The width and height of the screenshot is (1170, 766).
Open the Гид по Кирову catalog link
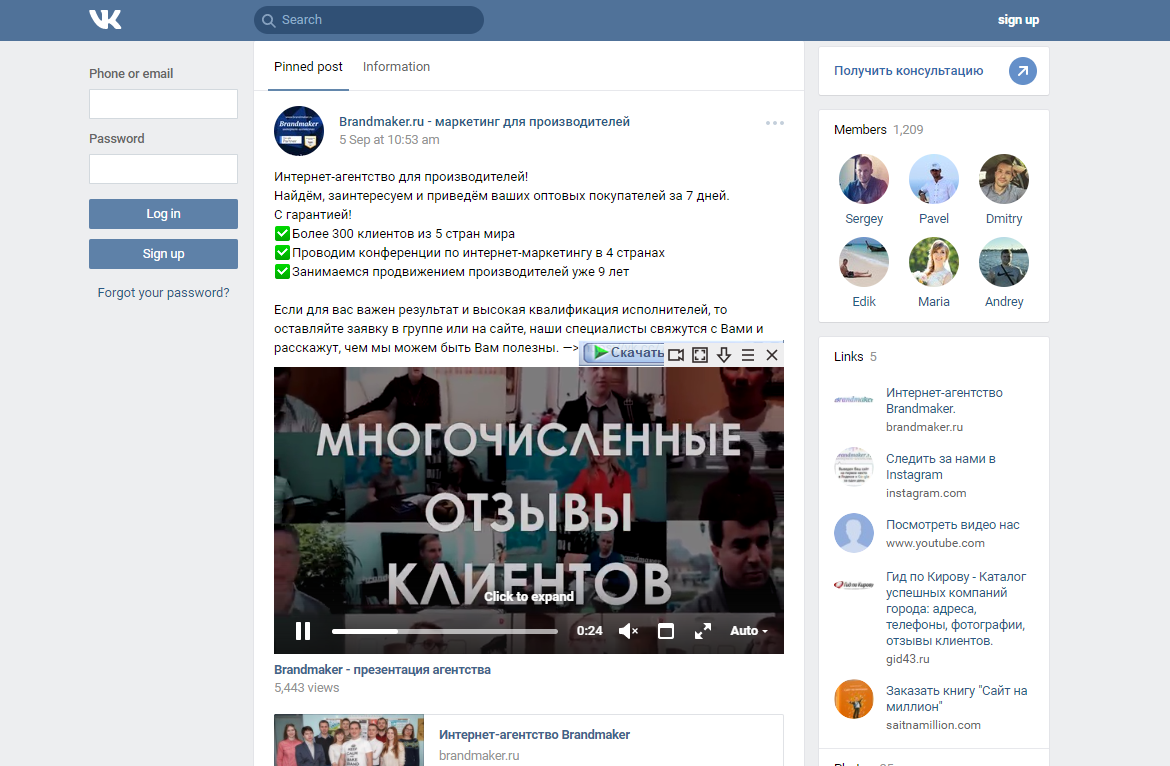tap(956, 609)
